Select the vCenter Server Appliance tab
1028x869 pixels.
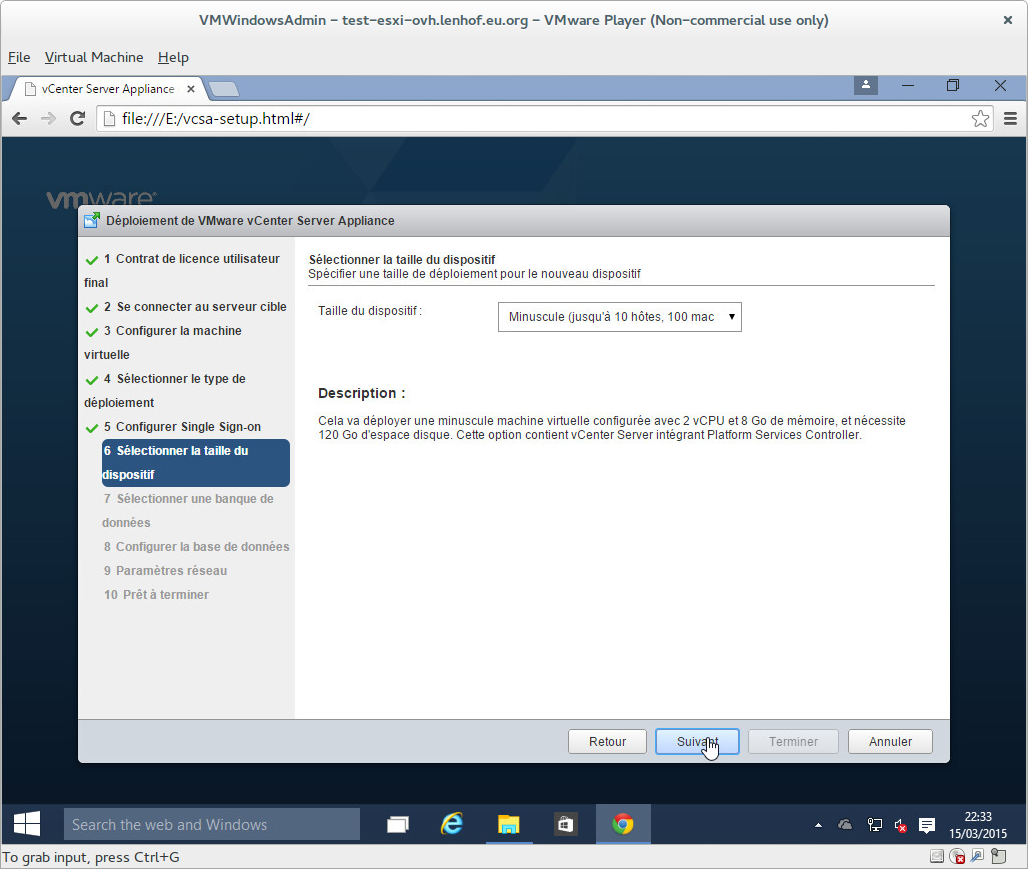(108, 89)
